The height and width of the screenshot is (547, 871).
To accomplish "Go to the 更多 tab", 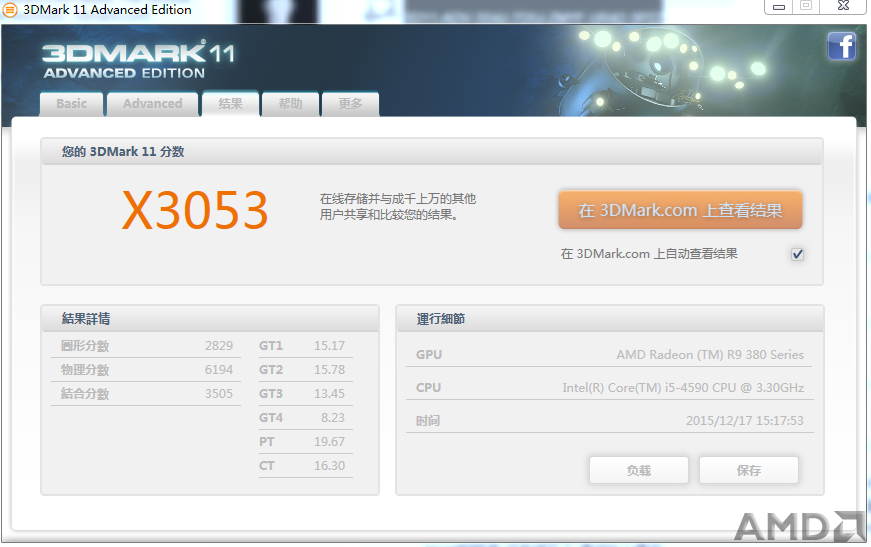I will [x=351, y=104].
